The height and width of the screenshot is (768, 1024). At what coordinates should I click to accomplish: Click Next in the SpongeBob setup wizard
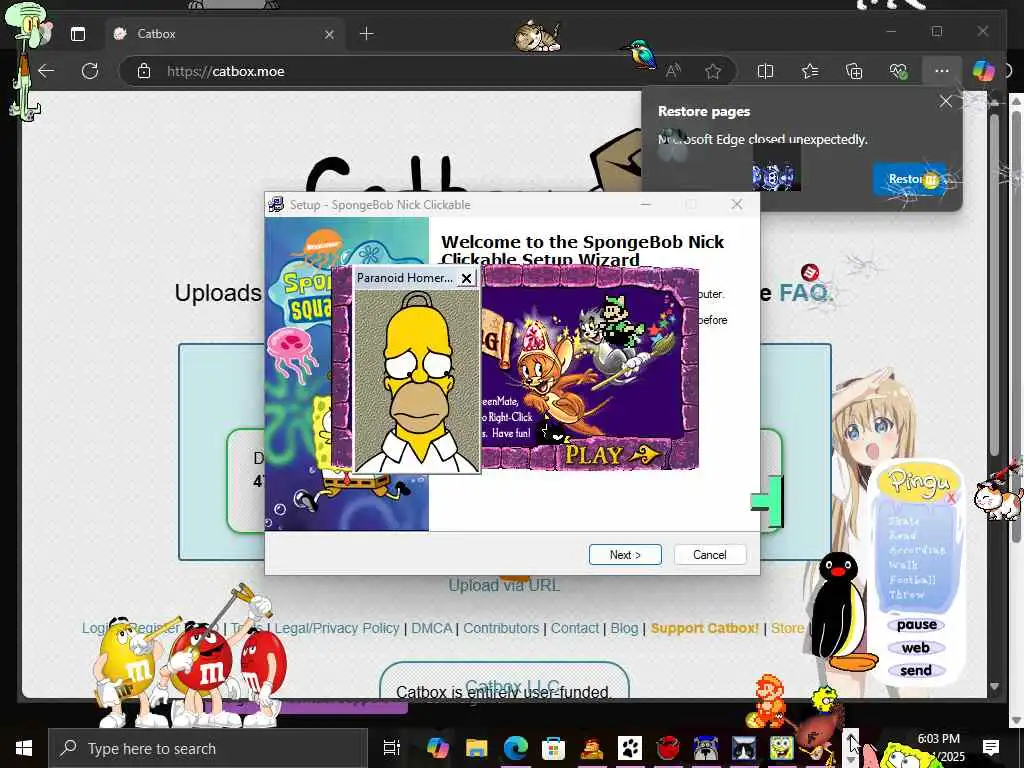[x=625, y=554]
